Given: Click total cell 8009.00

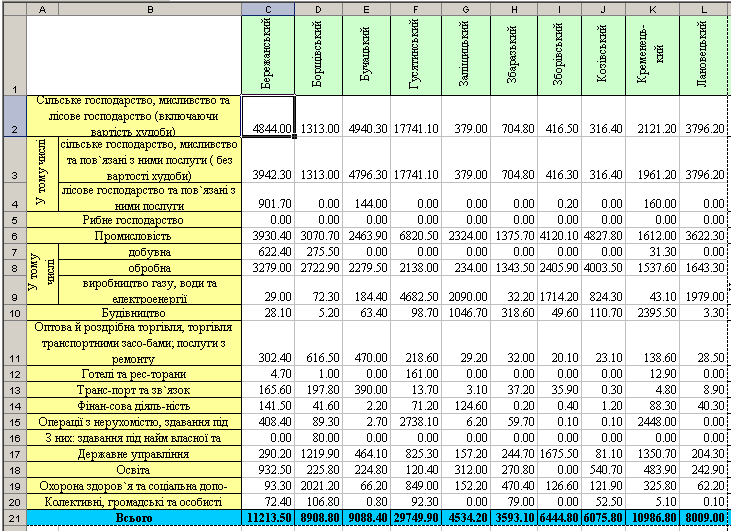Looking at the screenshot, I should pos(703,518).
